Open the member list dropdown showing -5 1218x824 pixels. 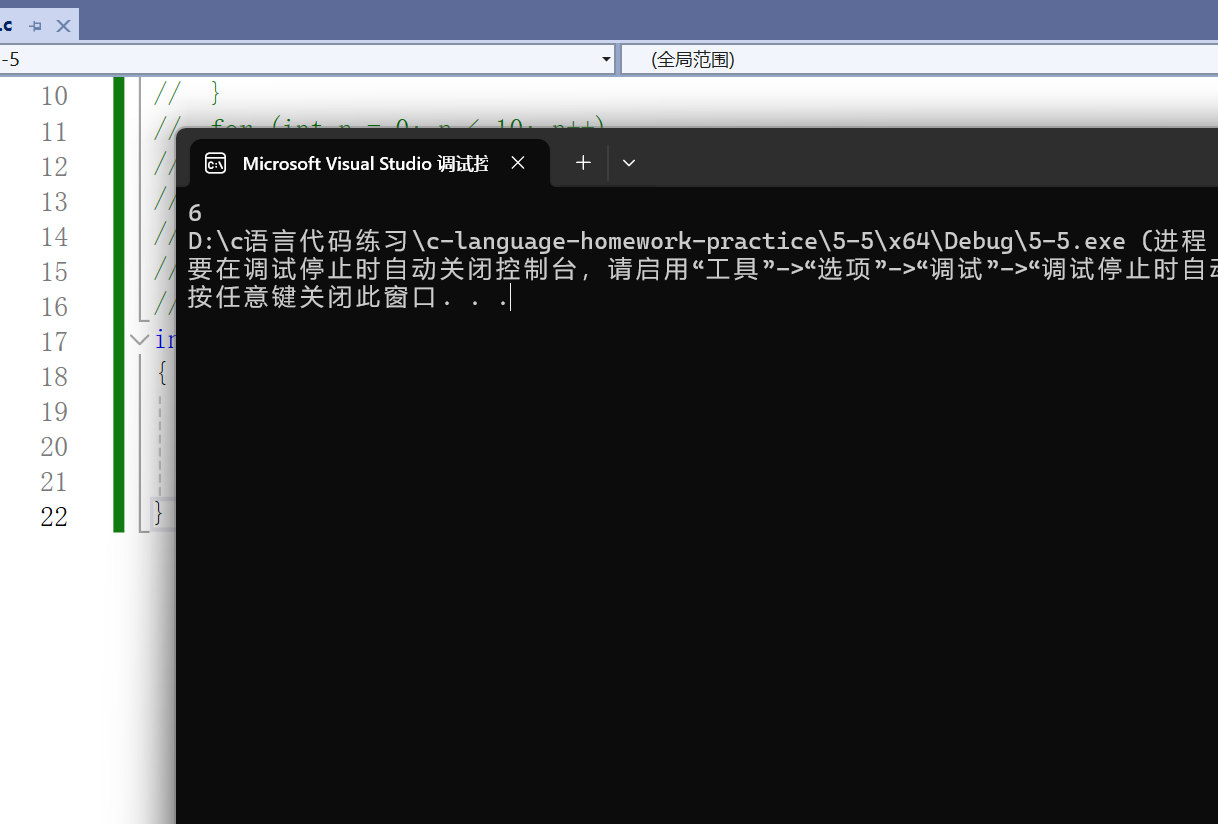pyautogui.click(x=300, y=60)
